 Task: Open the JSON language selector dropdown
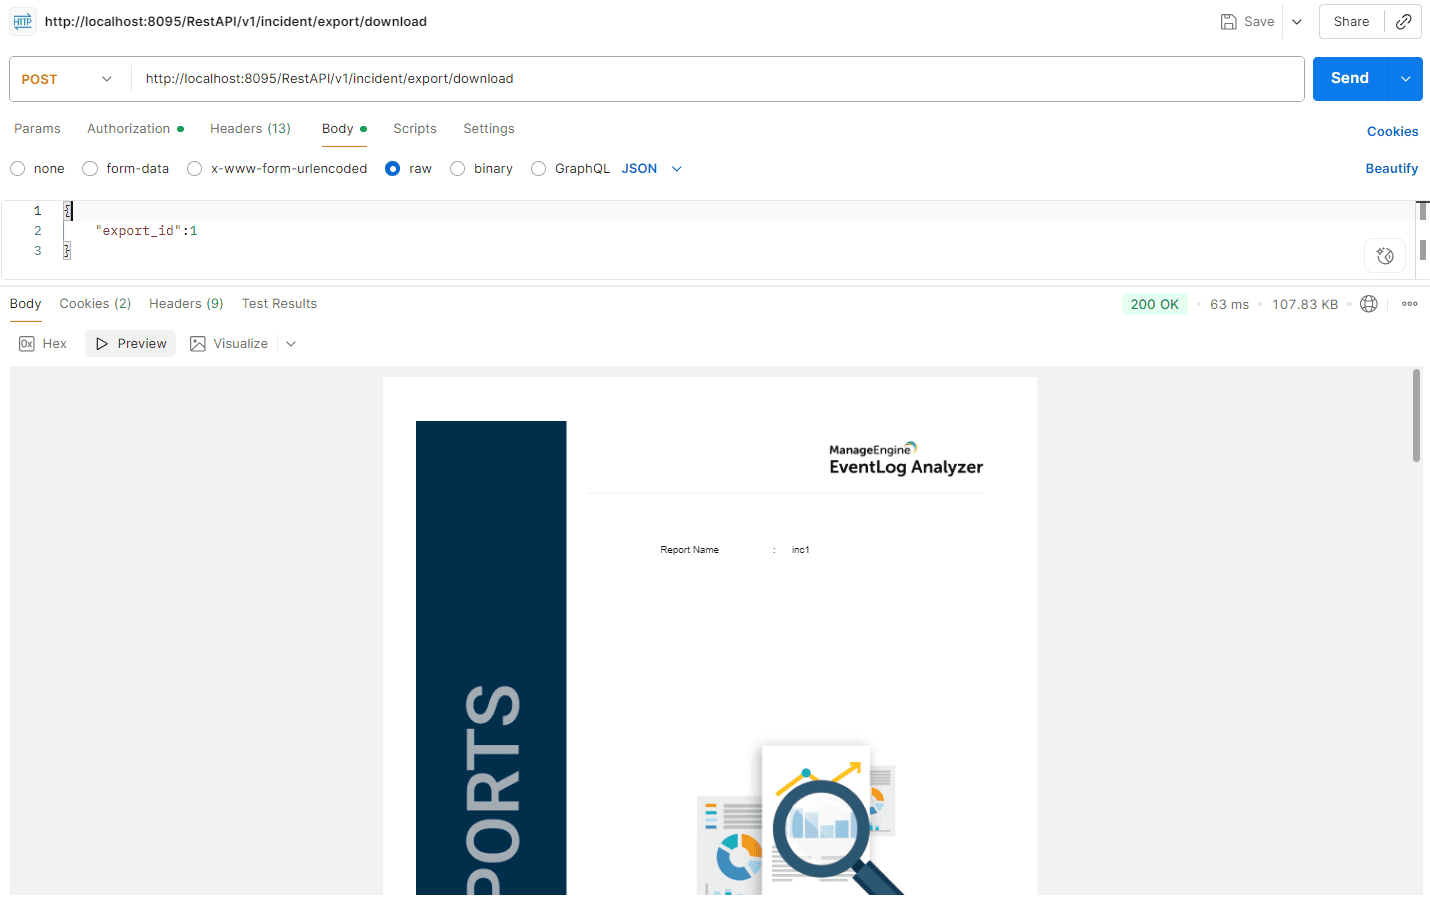(651, 168)
